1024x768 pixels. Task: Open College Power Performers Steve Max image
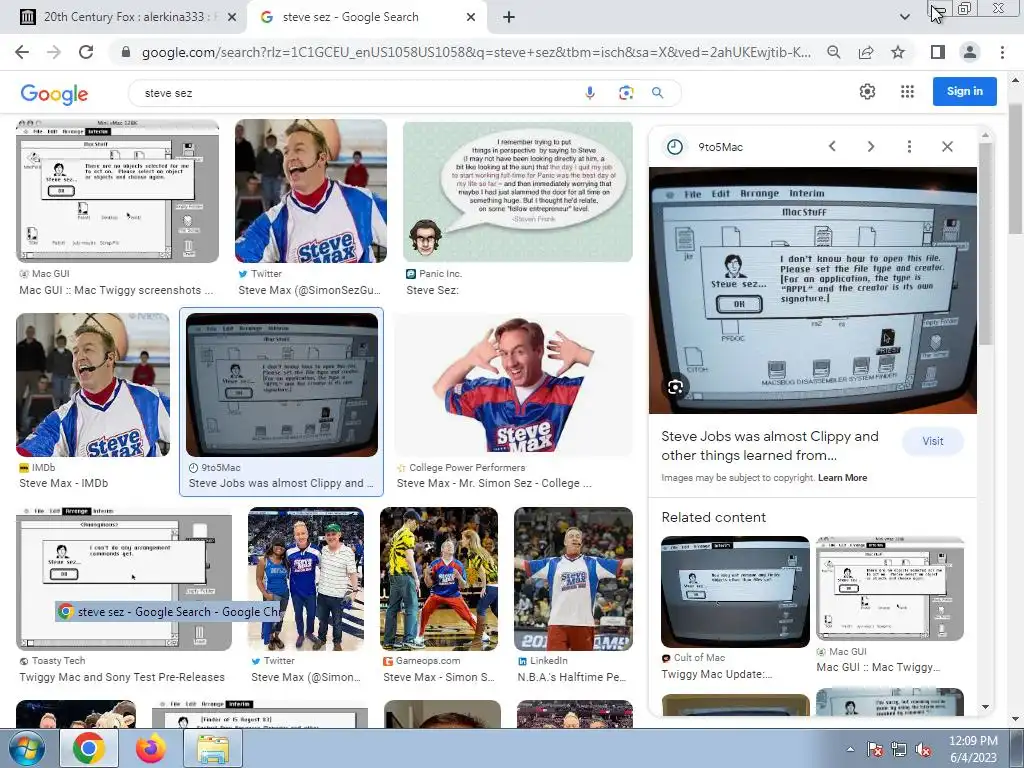pos(513,385)
